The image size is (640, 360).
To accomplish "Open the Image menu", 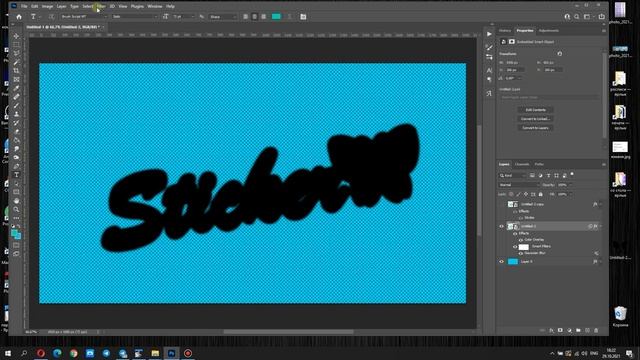I will (47, 6).
